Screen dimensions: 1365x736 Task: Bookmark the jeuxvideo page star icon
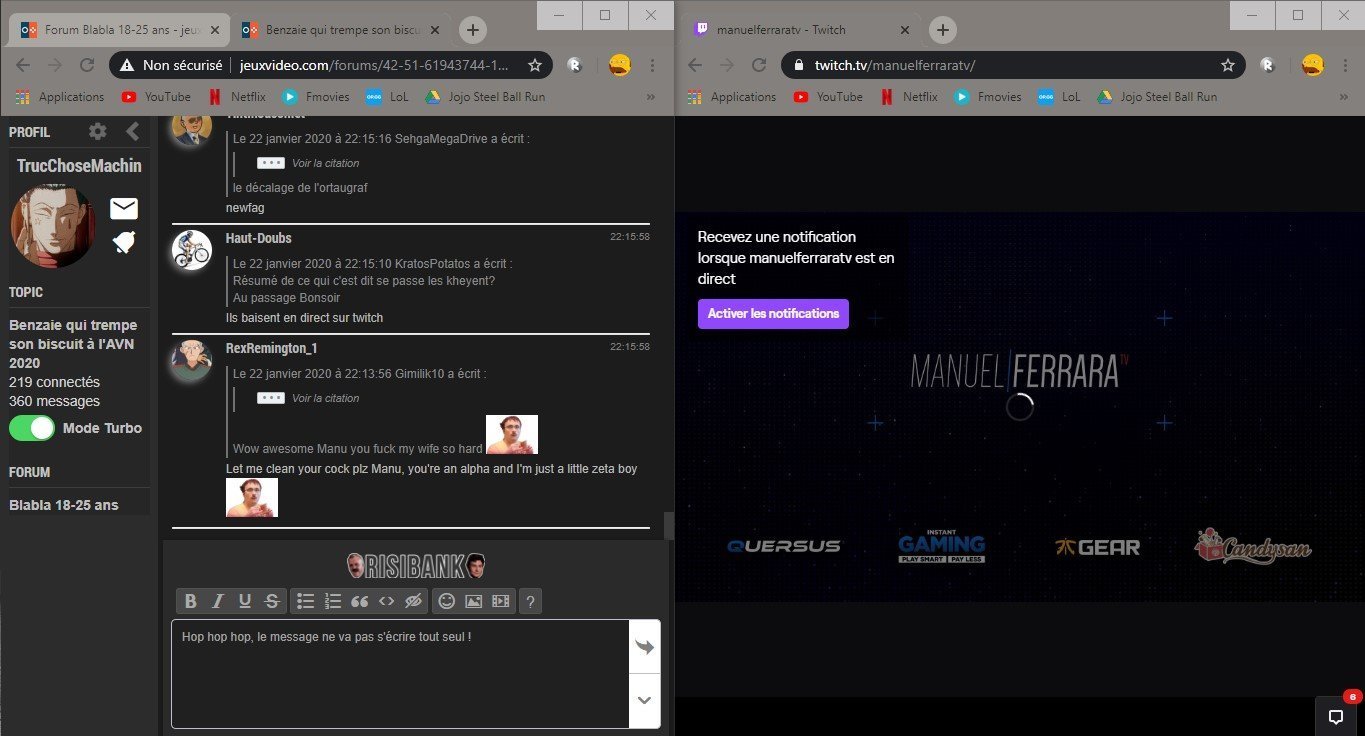pos(535,65)
